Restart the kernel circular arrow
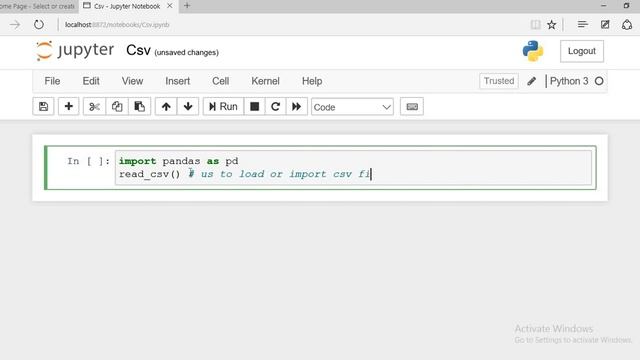The height and width of the screenshot is (360, 640). click(x=276, y=107)
